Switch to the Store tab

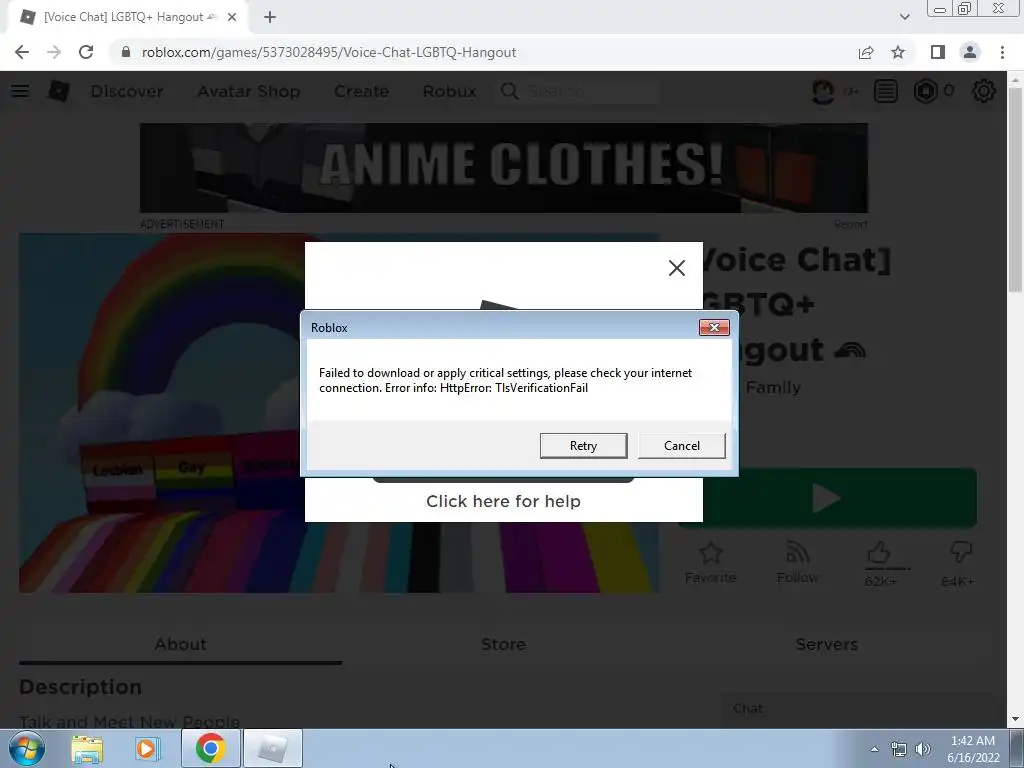pos(503,645)
